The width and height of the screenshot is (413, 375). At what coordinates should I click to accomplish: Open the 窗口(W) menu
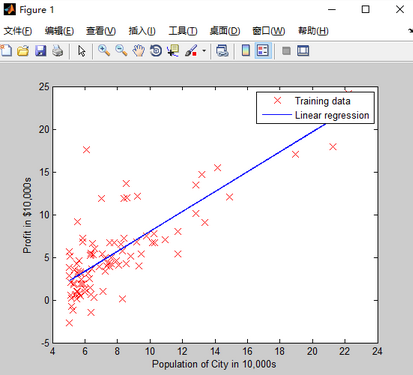pos(269,31)
